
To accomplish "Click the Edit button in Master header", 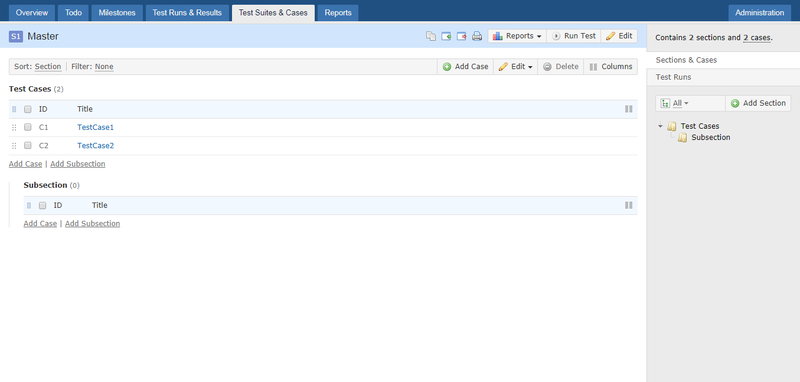I will click(619, 36).
